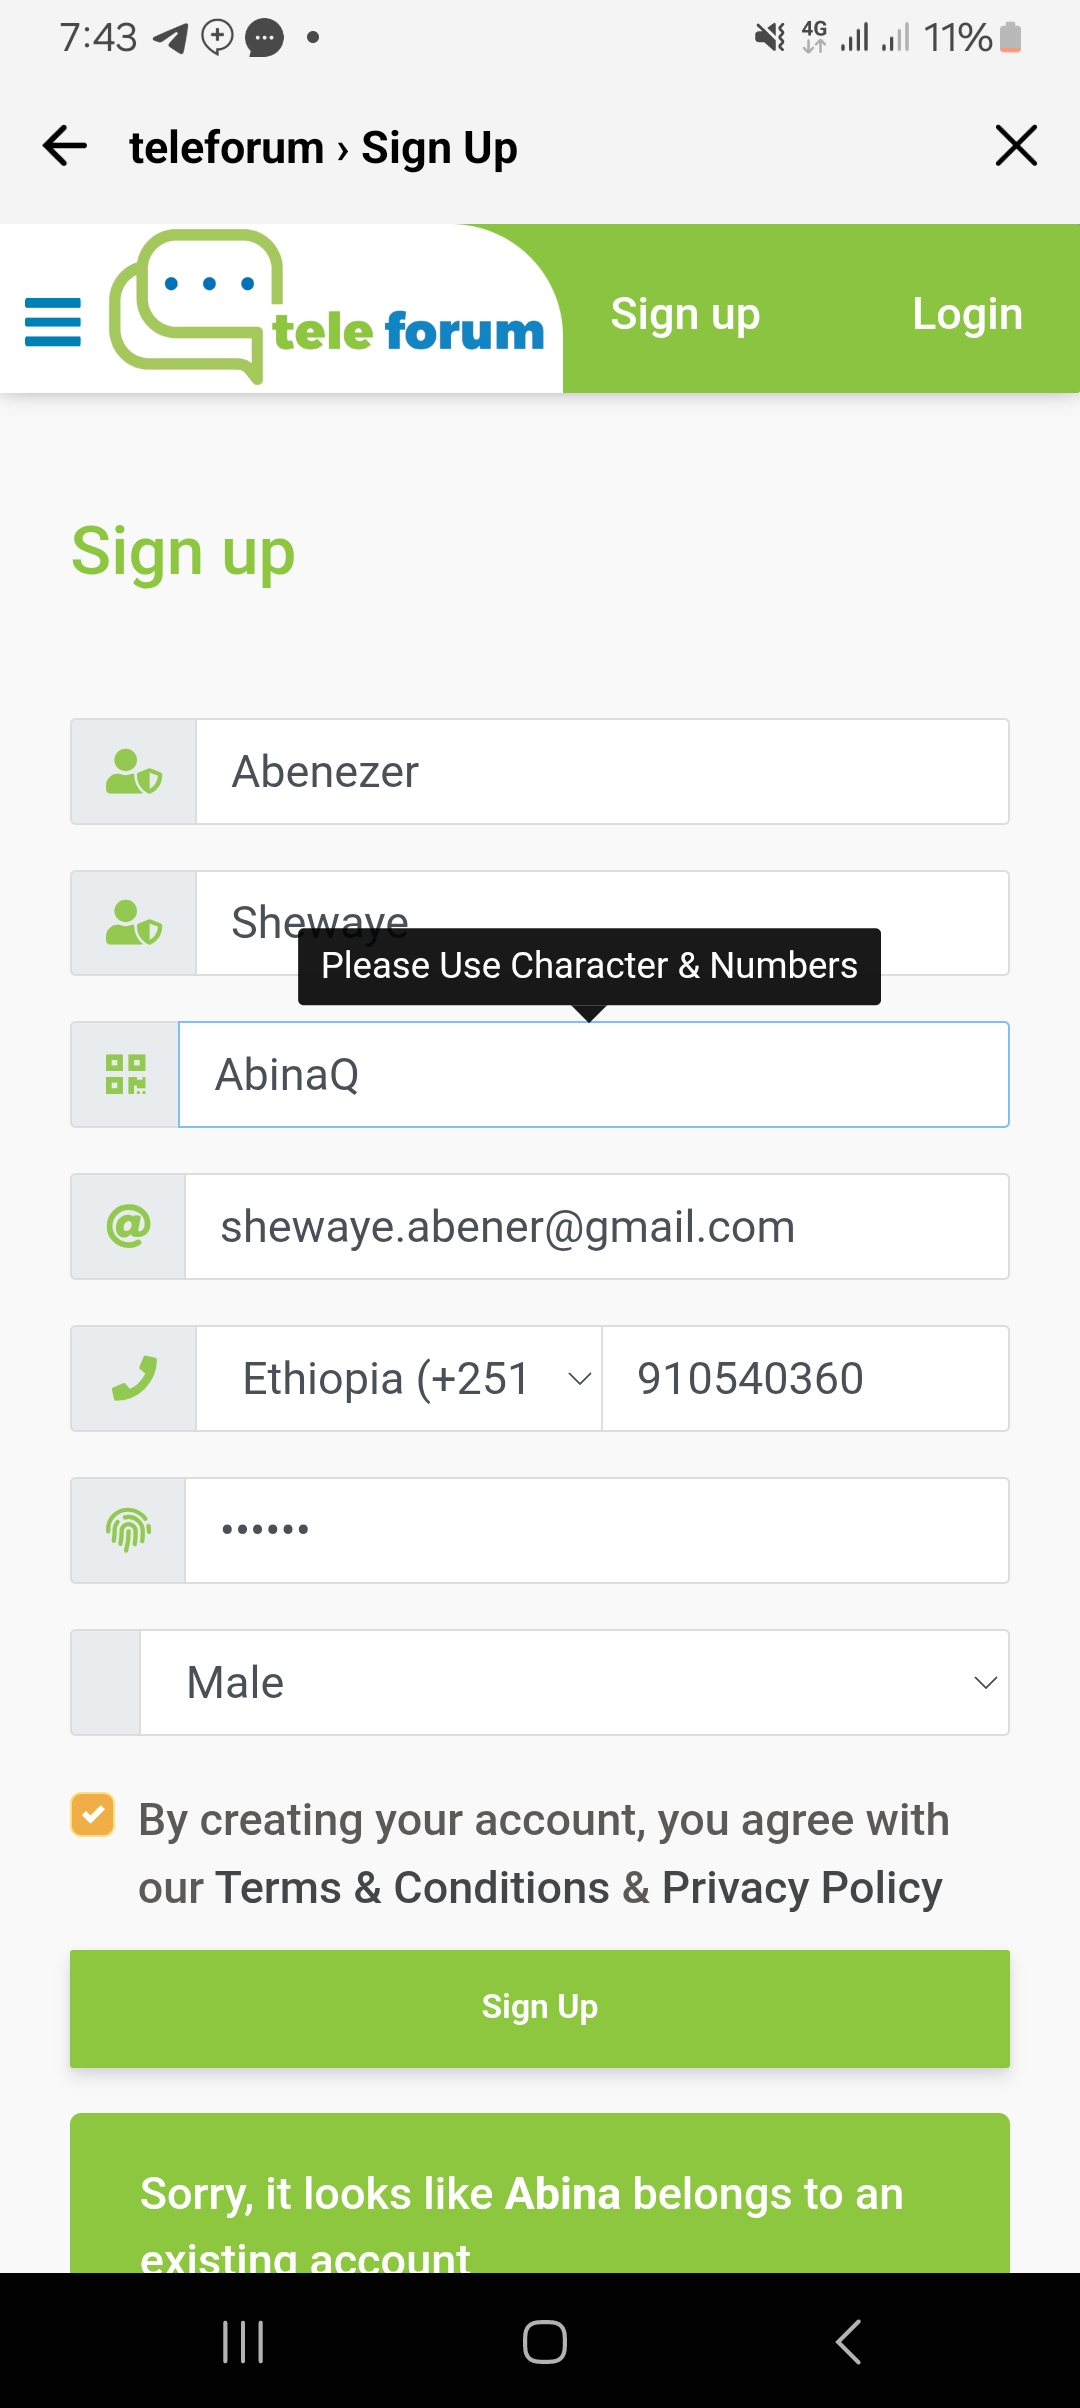Tap the fingerprint password icon
The width and height of the screenshot is (1080, 2408).
(x=128, y=1530)
